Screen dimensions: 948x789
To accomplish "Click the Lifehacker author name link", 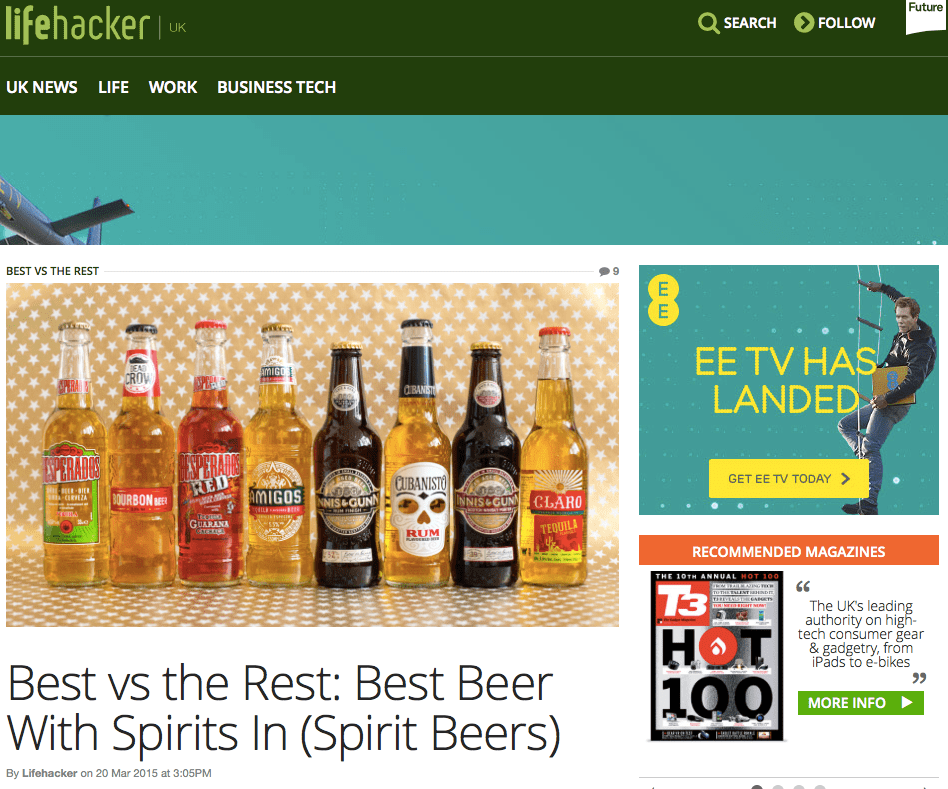I will pyautogui.click(x=50, y=773).
